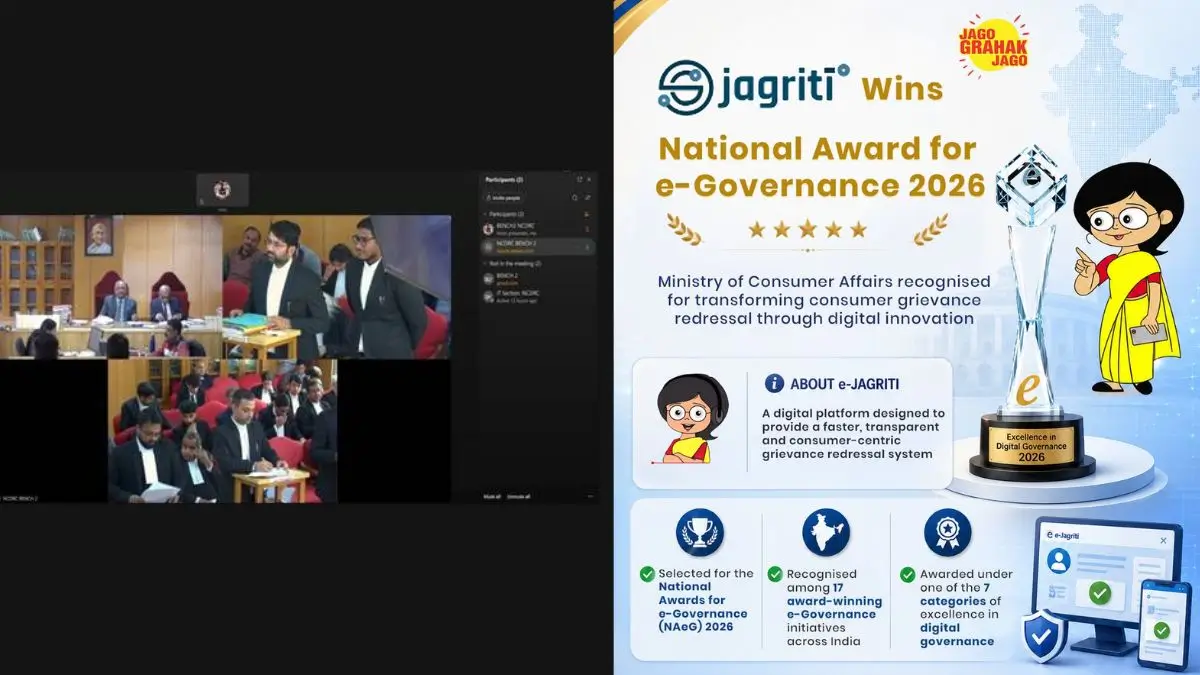Select the standing lawyers video tile
Viewport: 1200px width, 675px height.
click(337, 286)
